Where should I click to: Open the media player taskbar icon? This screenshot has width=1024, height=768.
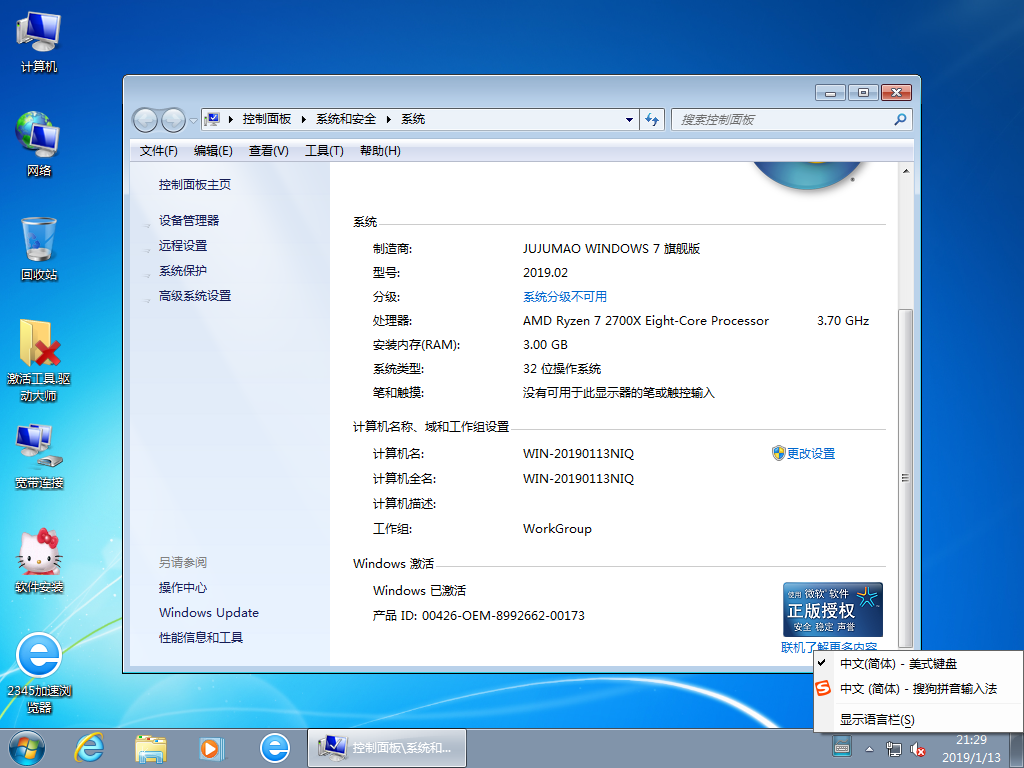[x=212, y=748]
